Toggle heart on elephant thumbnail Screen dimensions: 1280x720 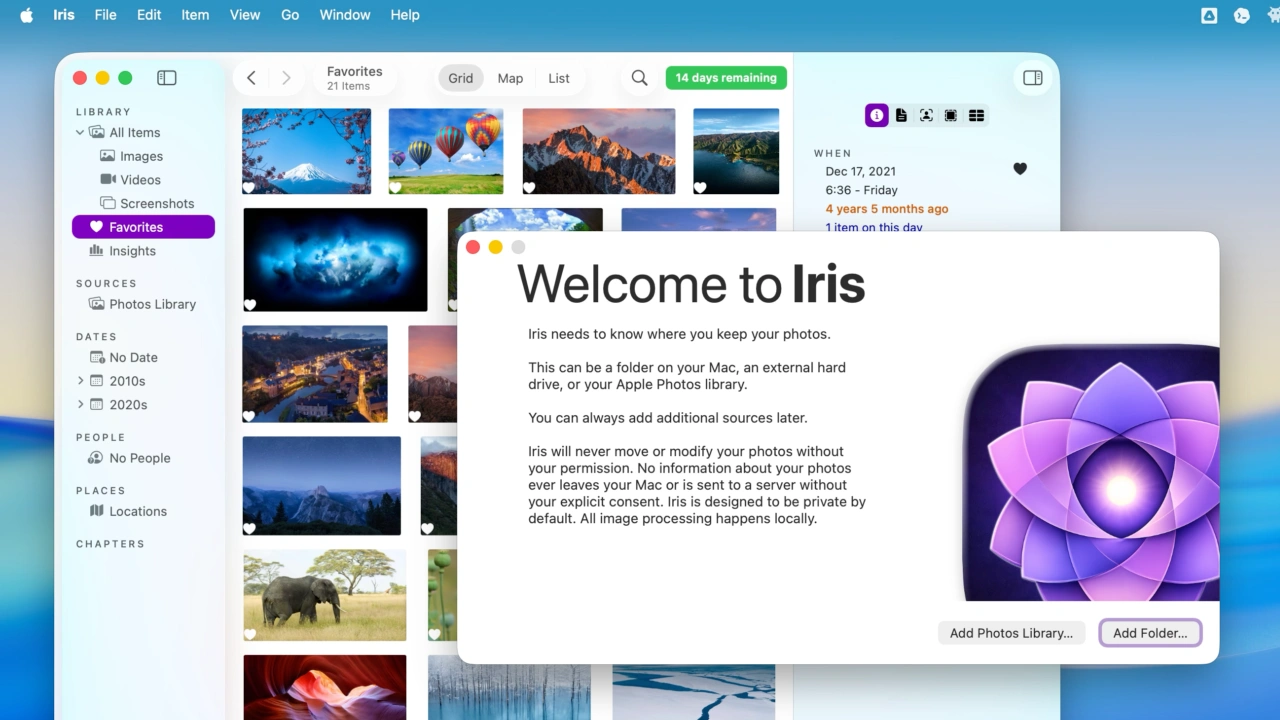[x=249, y=634]
